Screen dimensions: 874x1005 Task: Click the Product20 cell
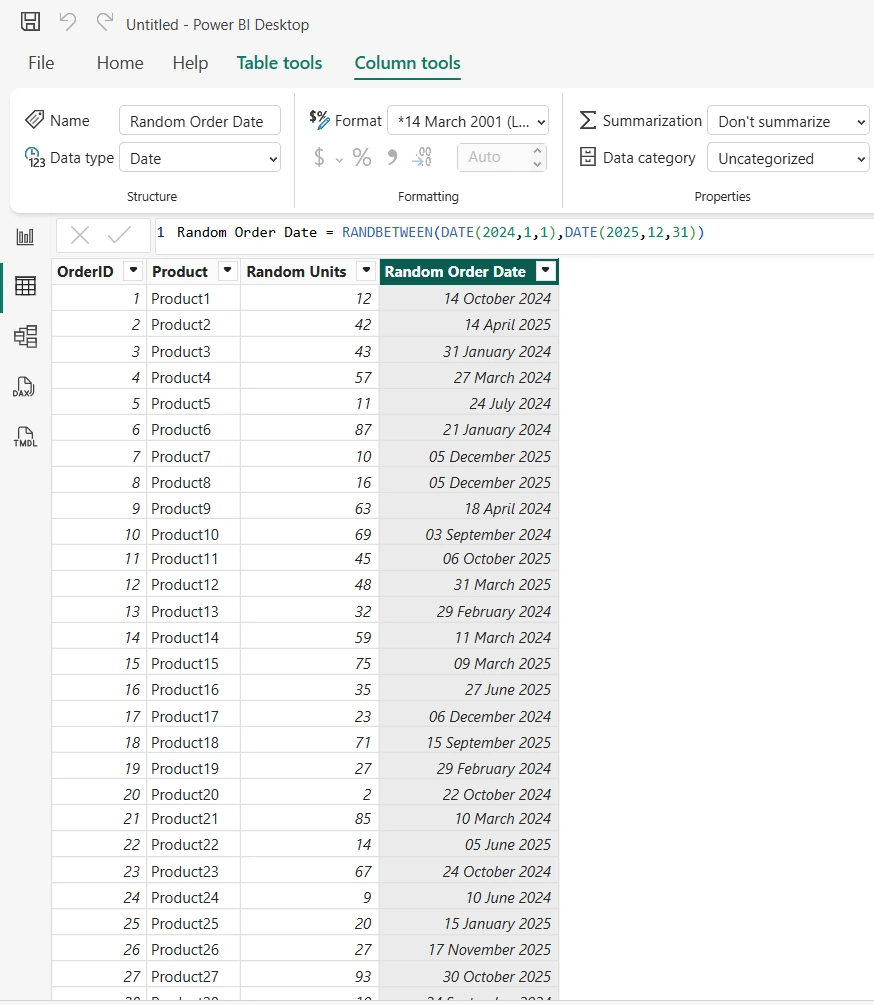tap(193, 795)
